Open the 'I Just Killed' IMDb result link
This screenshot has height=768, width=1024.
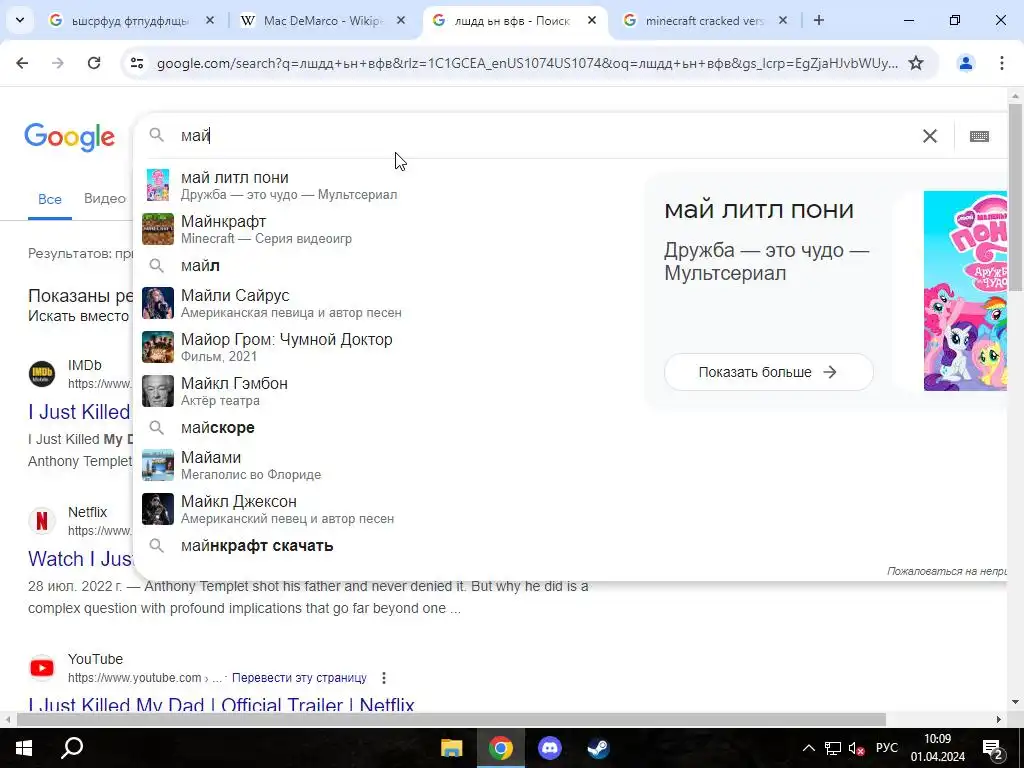tap(79, 412)
